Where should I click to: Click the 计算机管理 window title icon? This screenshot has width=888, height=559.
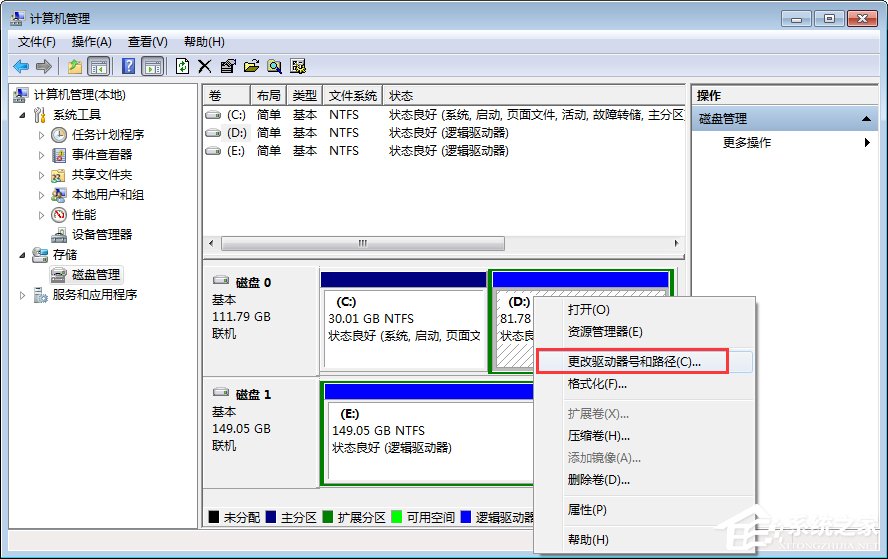click(18, 19)
